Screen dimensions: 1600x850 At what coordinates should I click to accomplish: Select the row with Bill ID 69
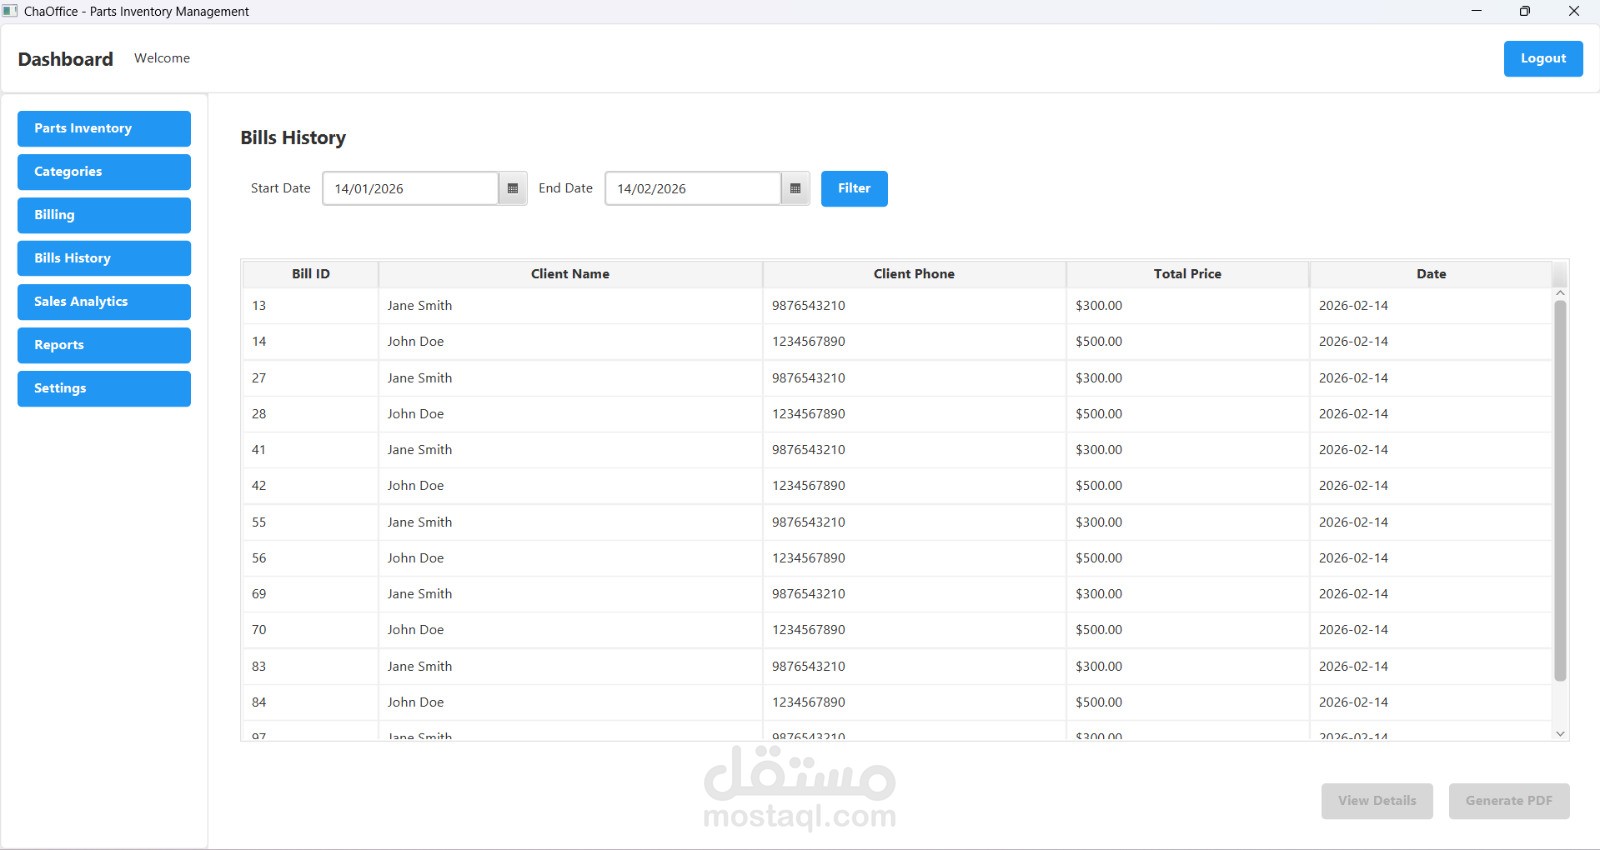896,594
